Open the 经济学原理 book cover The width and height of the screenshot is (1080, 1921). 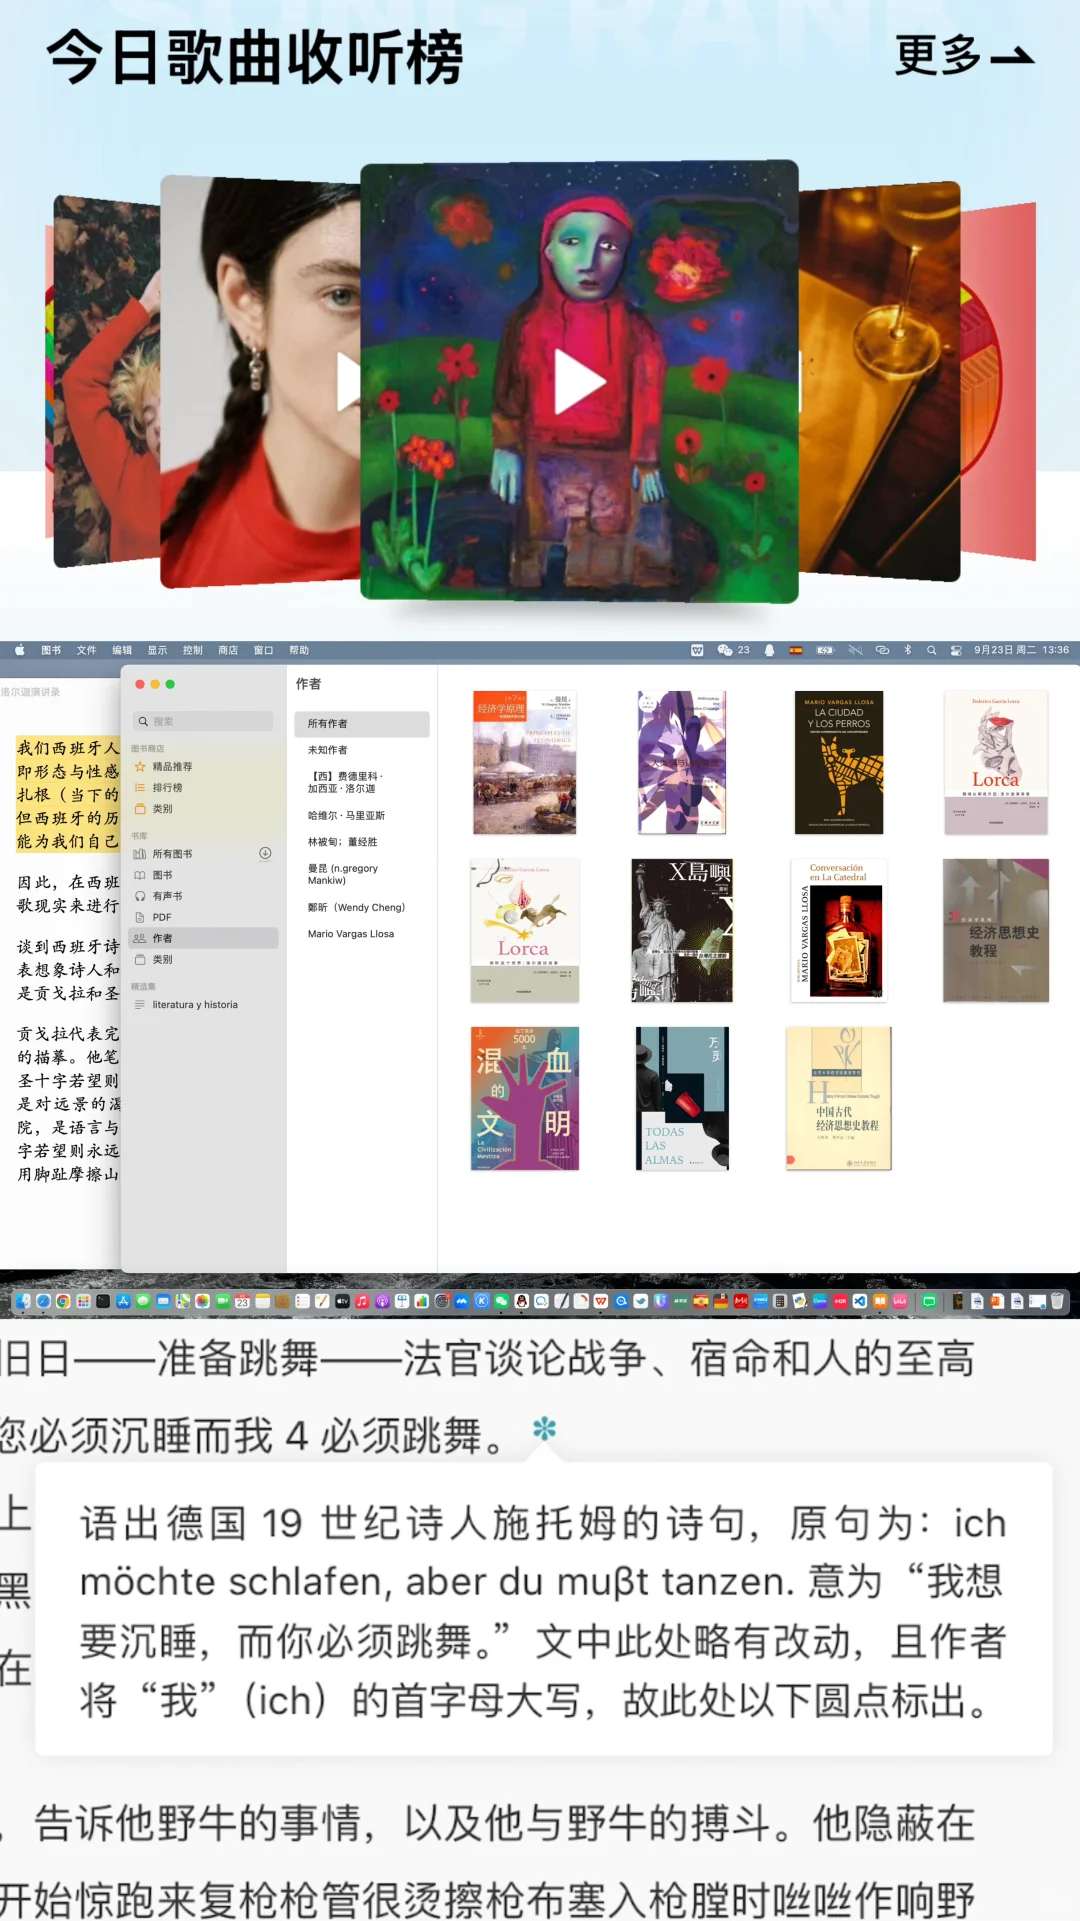tap(525, 762)
